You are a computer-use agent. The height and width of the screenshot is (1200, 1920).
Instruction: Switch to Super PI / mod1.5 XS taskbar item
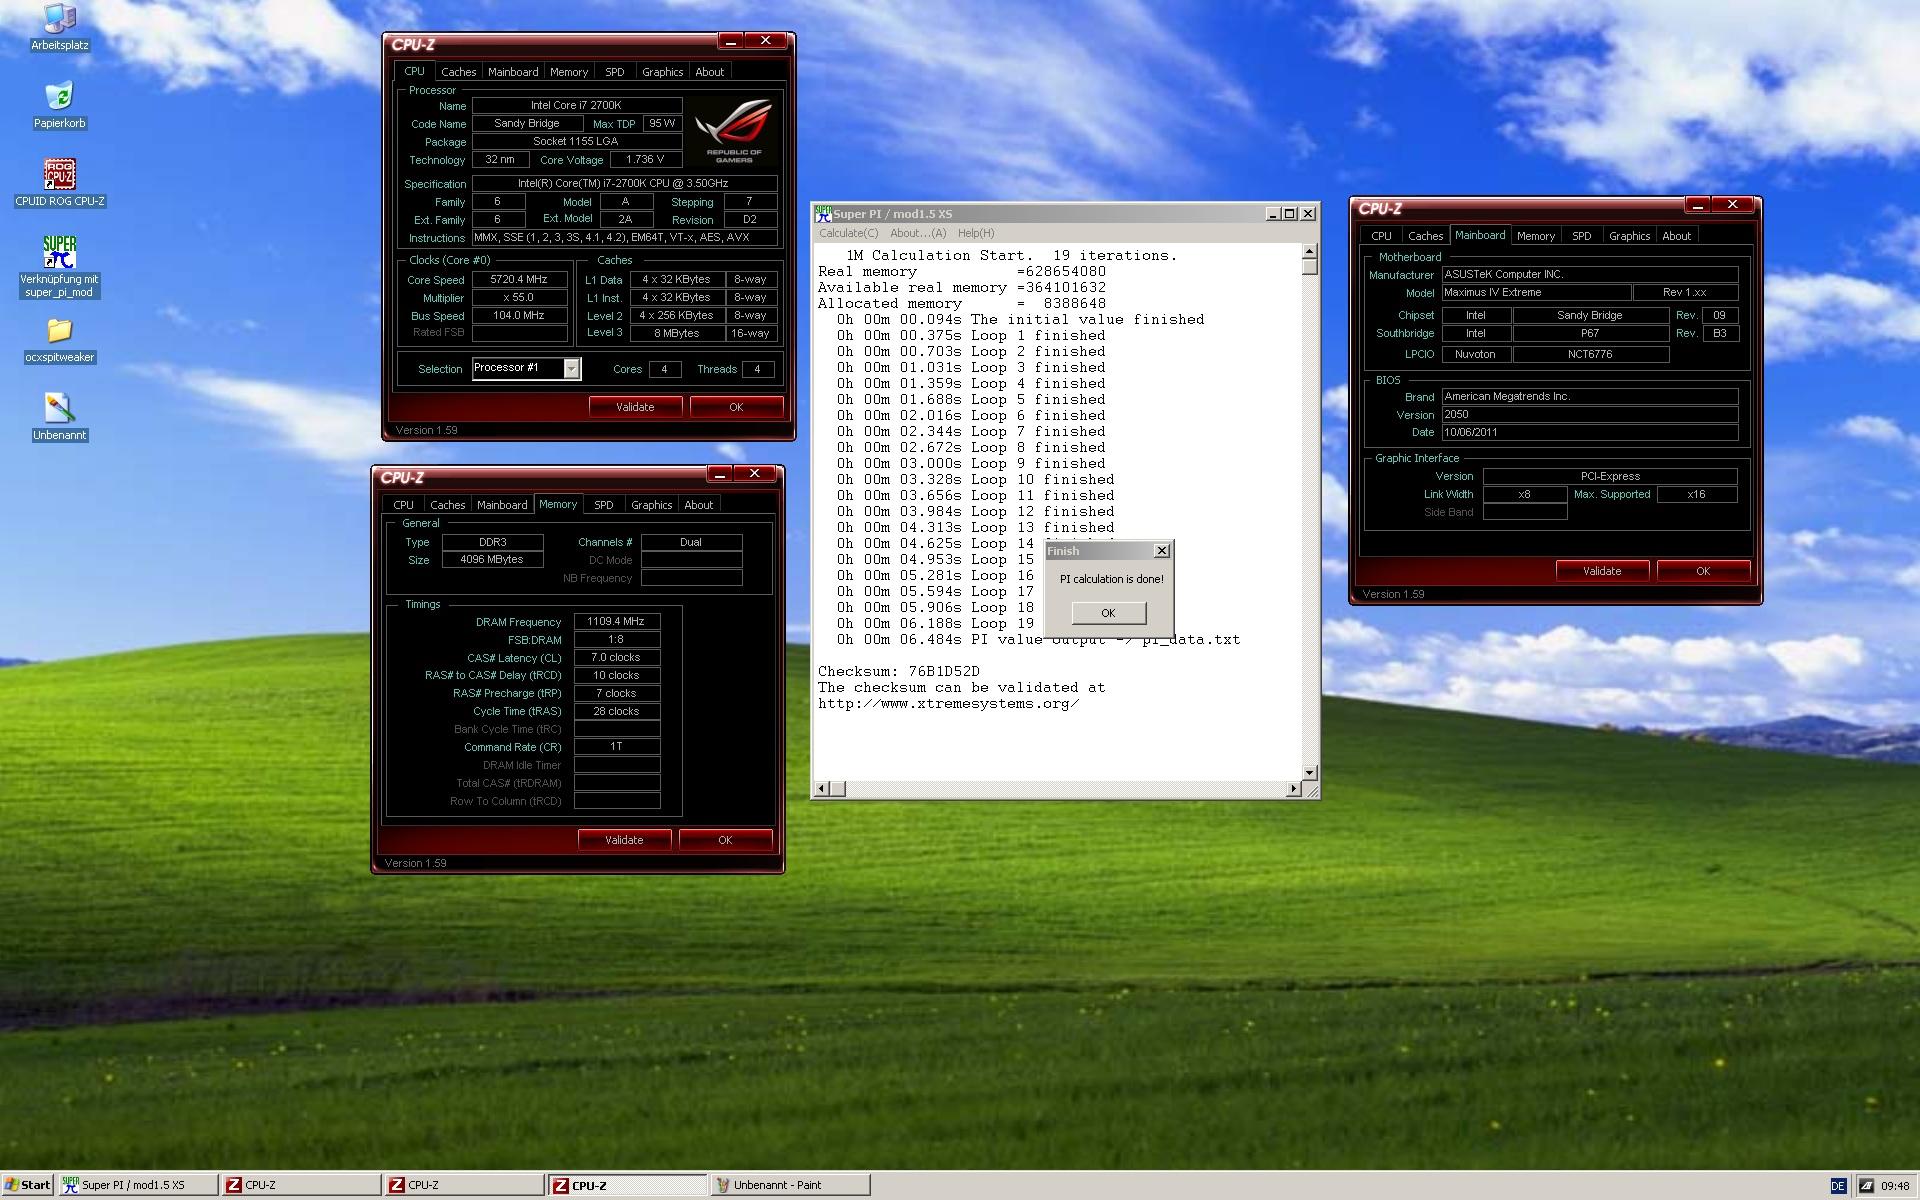tap(138, 1185)
